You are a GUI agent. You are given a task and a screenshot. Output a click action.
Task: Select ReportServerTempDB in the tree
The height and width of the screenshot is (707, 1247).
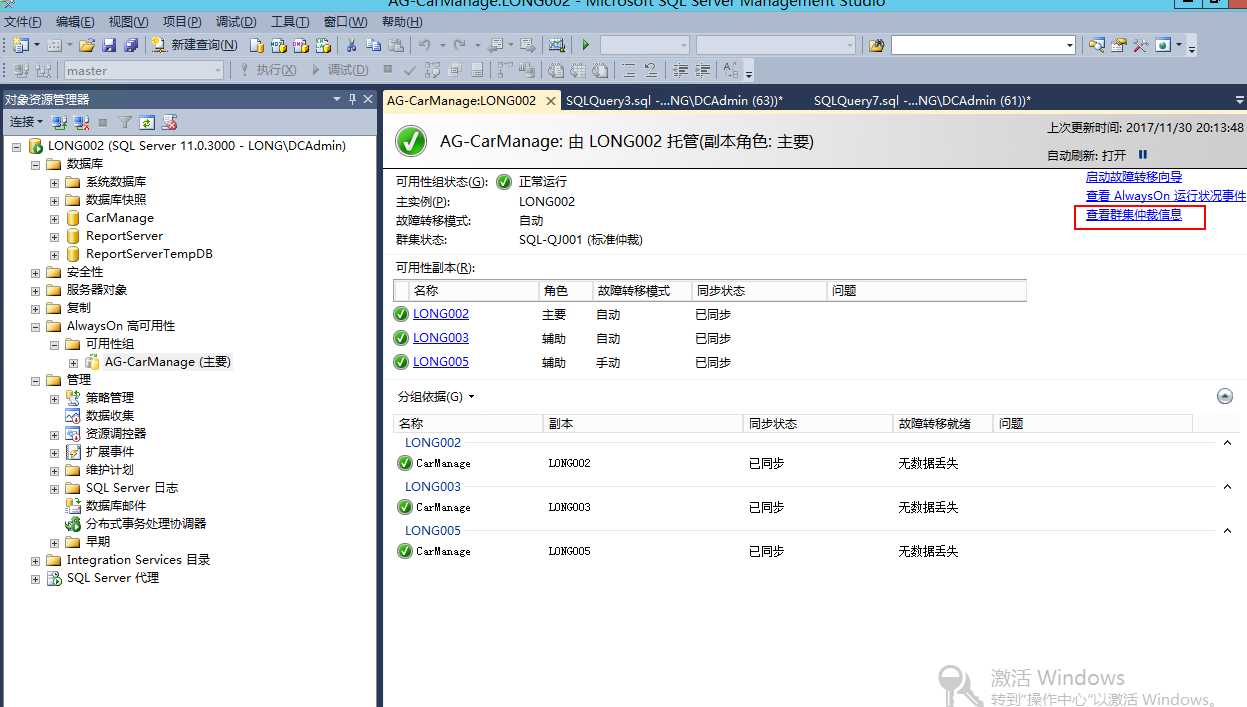coord(149,254)
